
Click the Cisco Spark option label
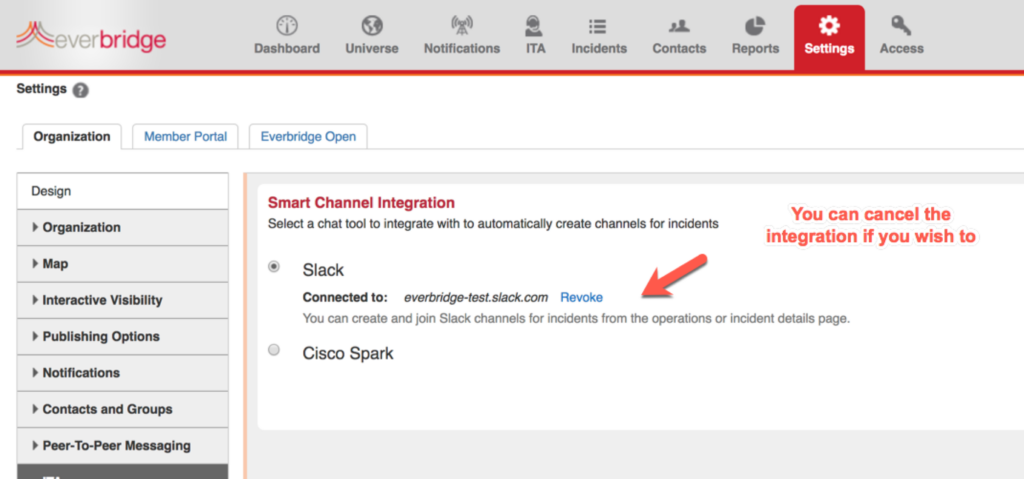click(348, 354)
